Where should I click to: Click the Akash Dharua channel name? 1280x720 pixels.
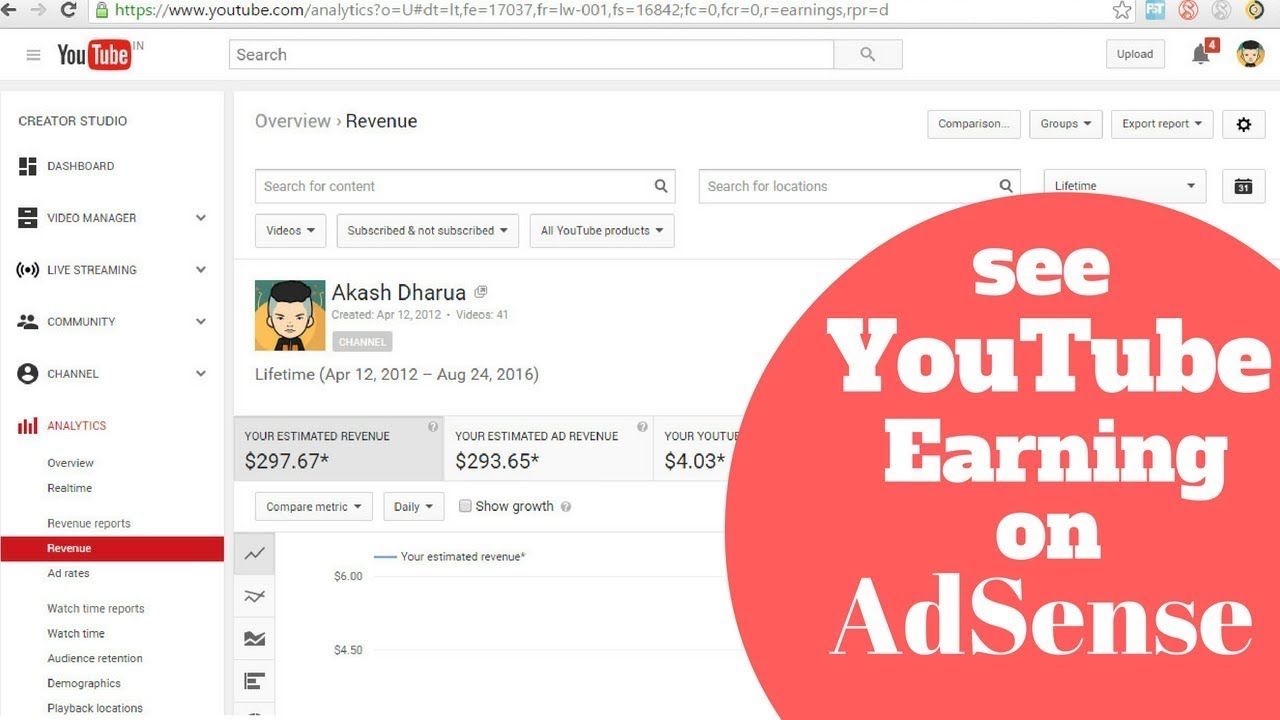tap(399, 293)
